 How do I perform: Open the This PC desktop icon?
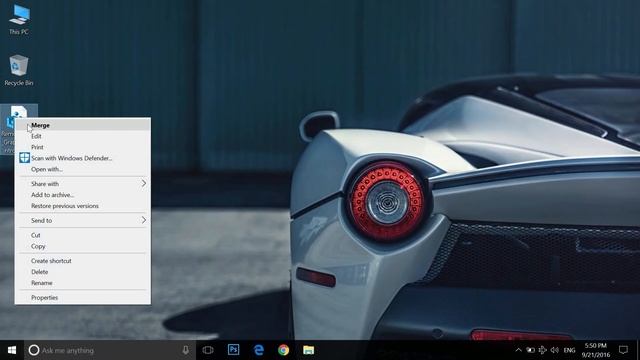[19, 20]
